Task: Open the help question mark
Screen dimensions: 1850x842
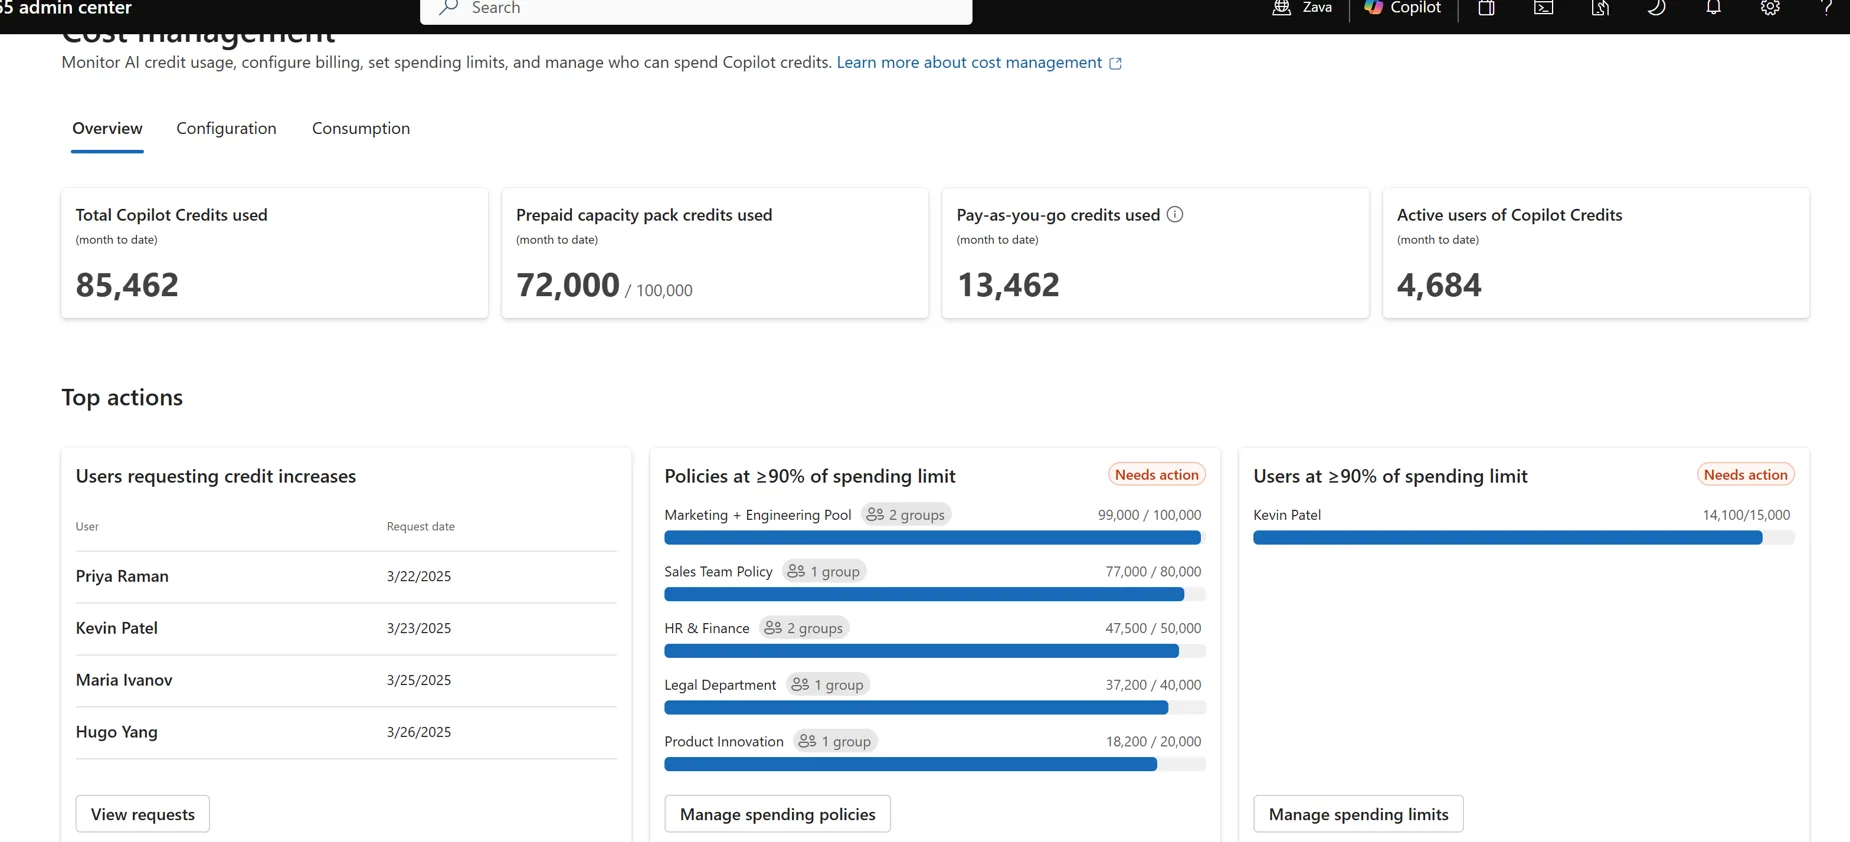Action: point(1827,8)
